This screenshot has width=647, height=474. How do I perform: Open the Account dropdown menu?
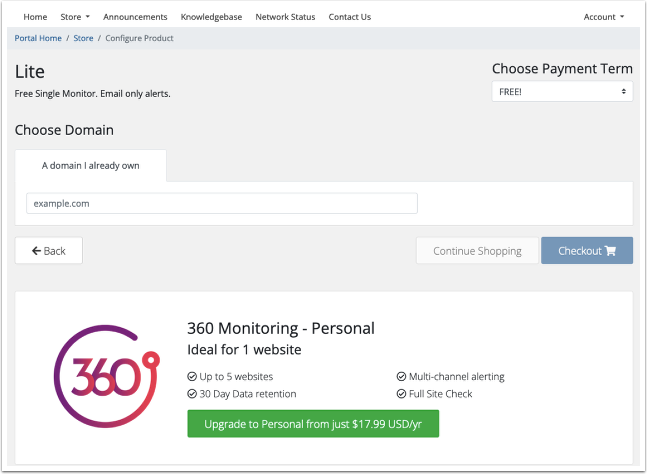(x=603, y=17)
